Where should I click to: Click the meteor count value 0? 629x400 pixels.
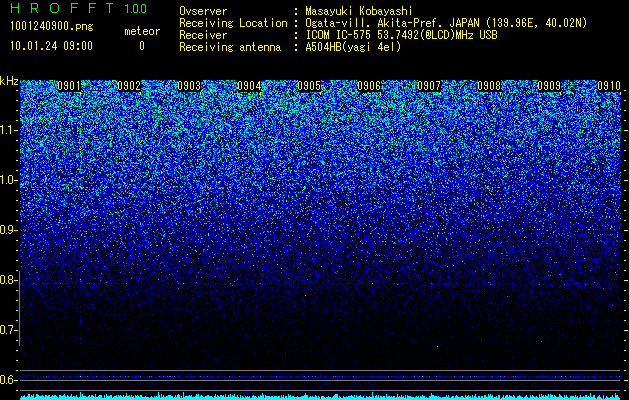tap(142, 46)
